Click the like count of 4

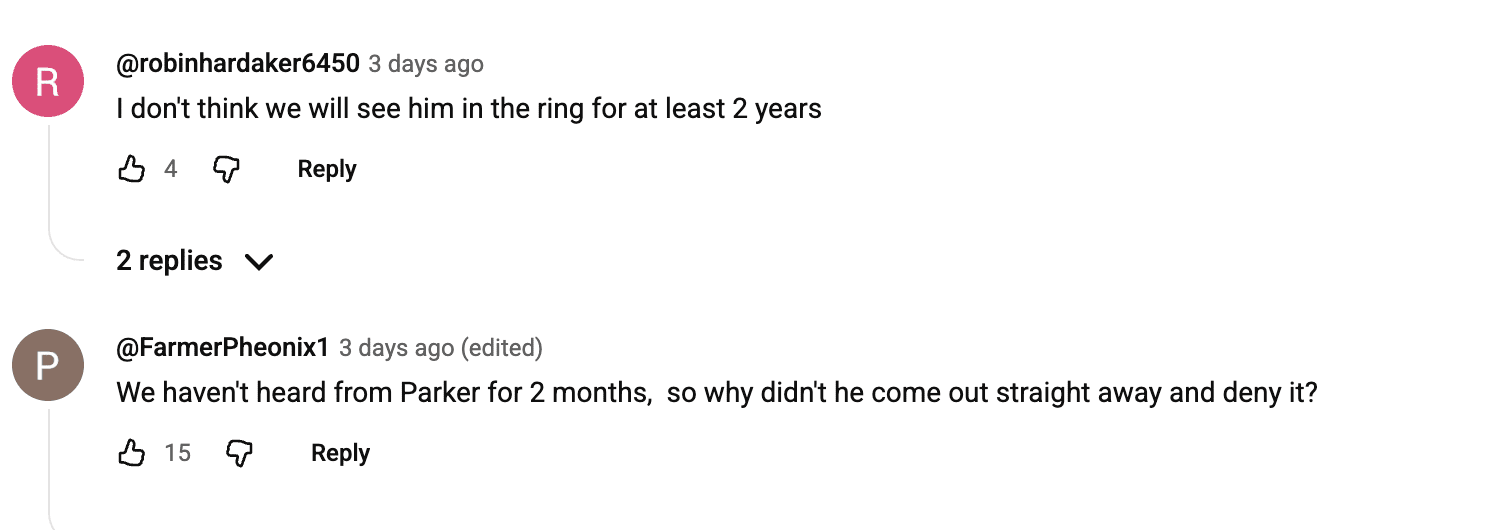point(171,170)
